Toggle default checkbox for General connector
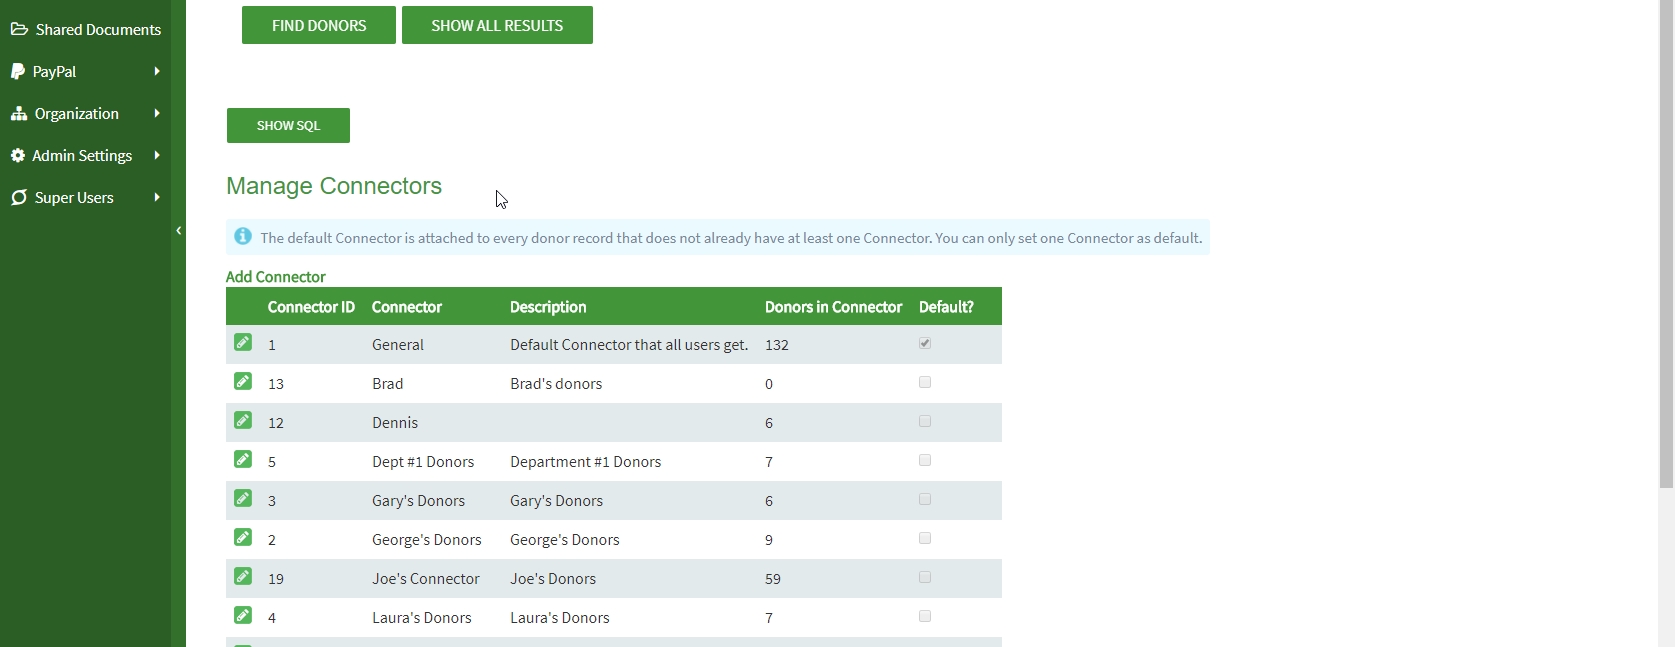The height and width of the screenshot is (647, 1675). pos(925,343)
